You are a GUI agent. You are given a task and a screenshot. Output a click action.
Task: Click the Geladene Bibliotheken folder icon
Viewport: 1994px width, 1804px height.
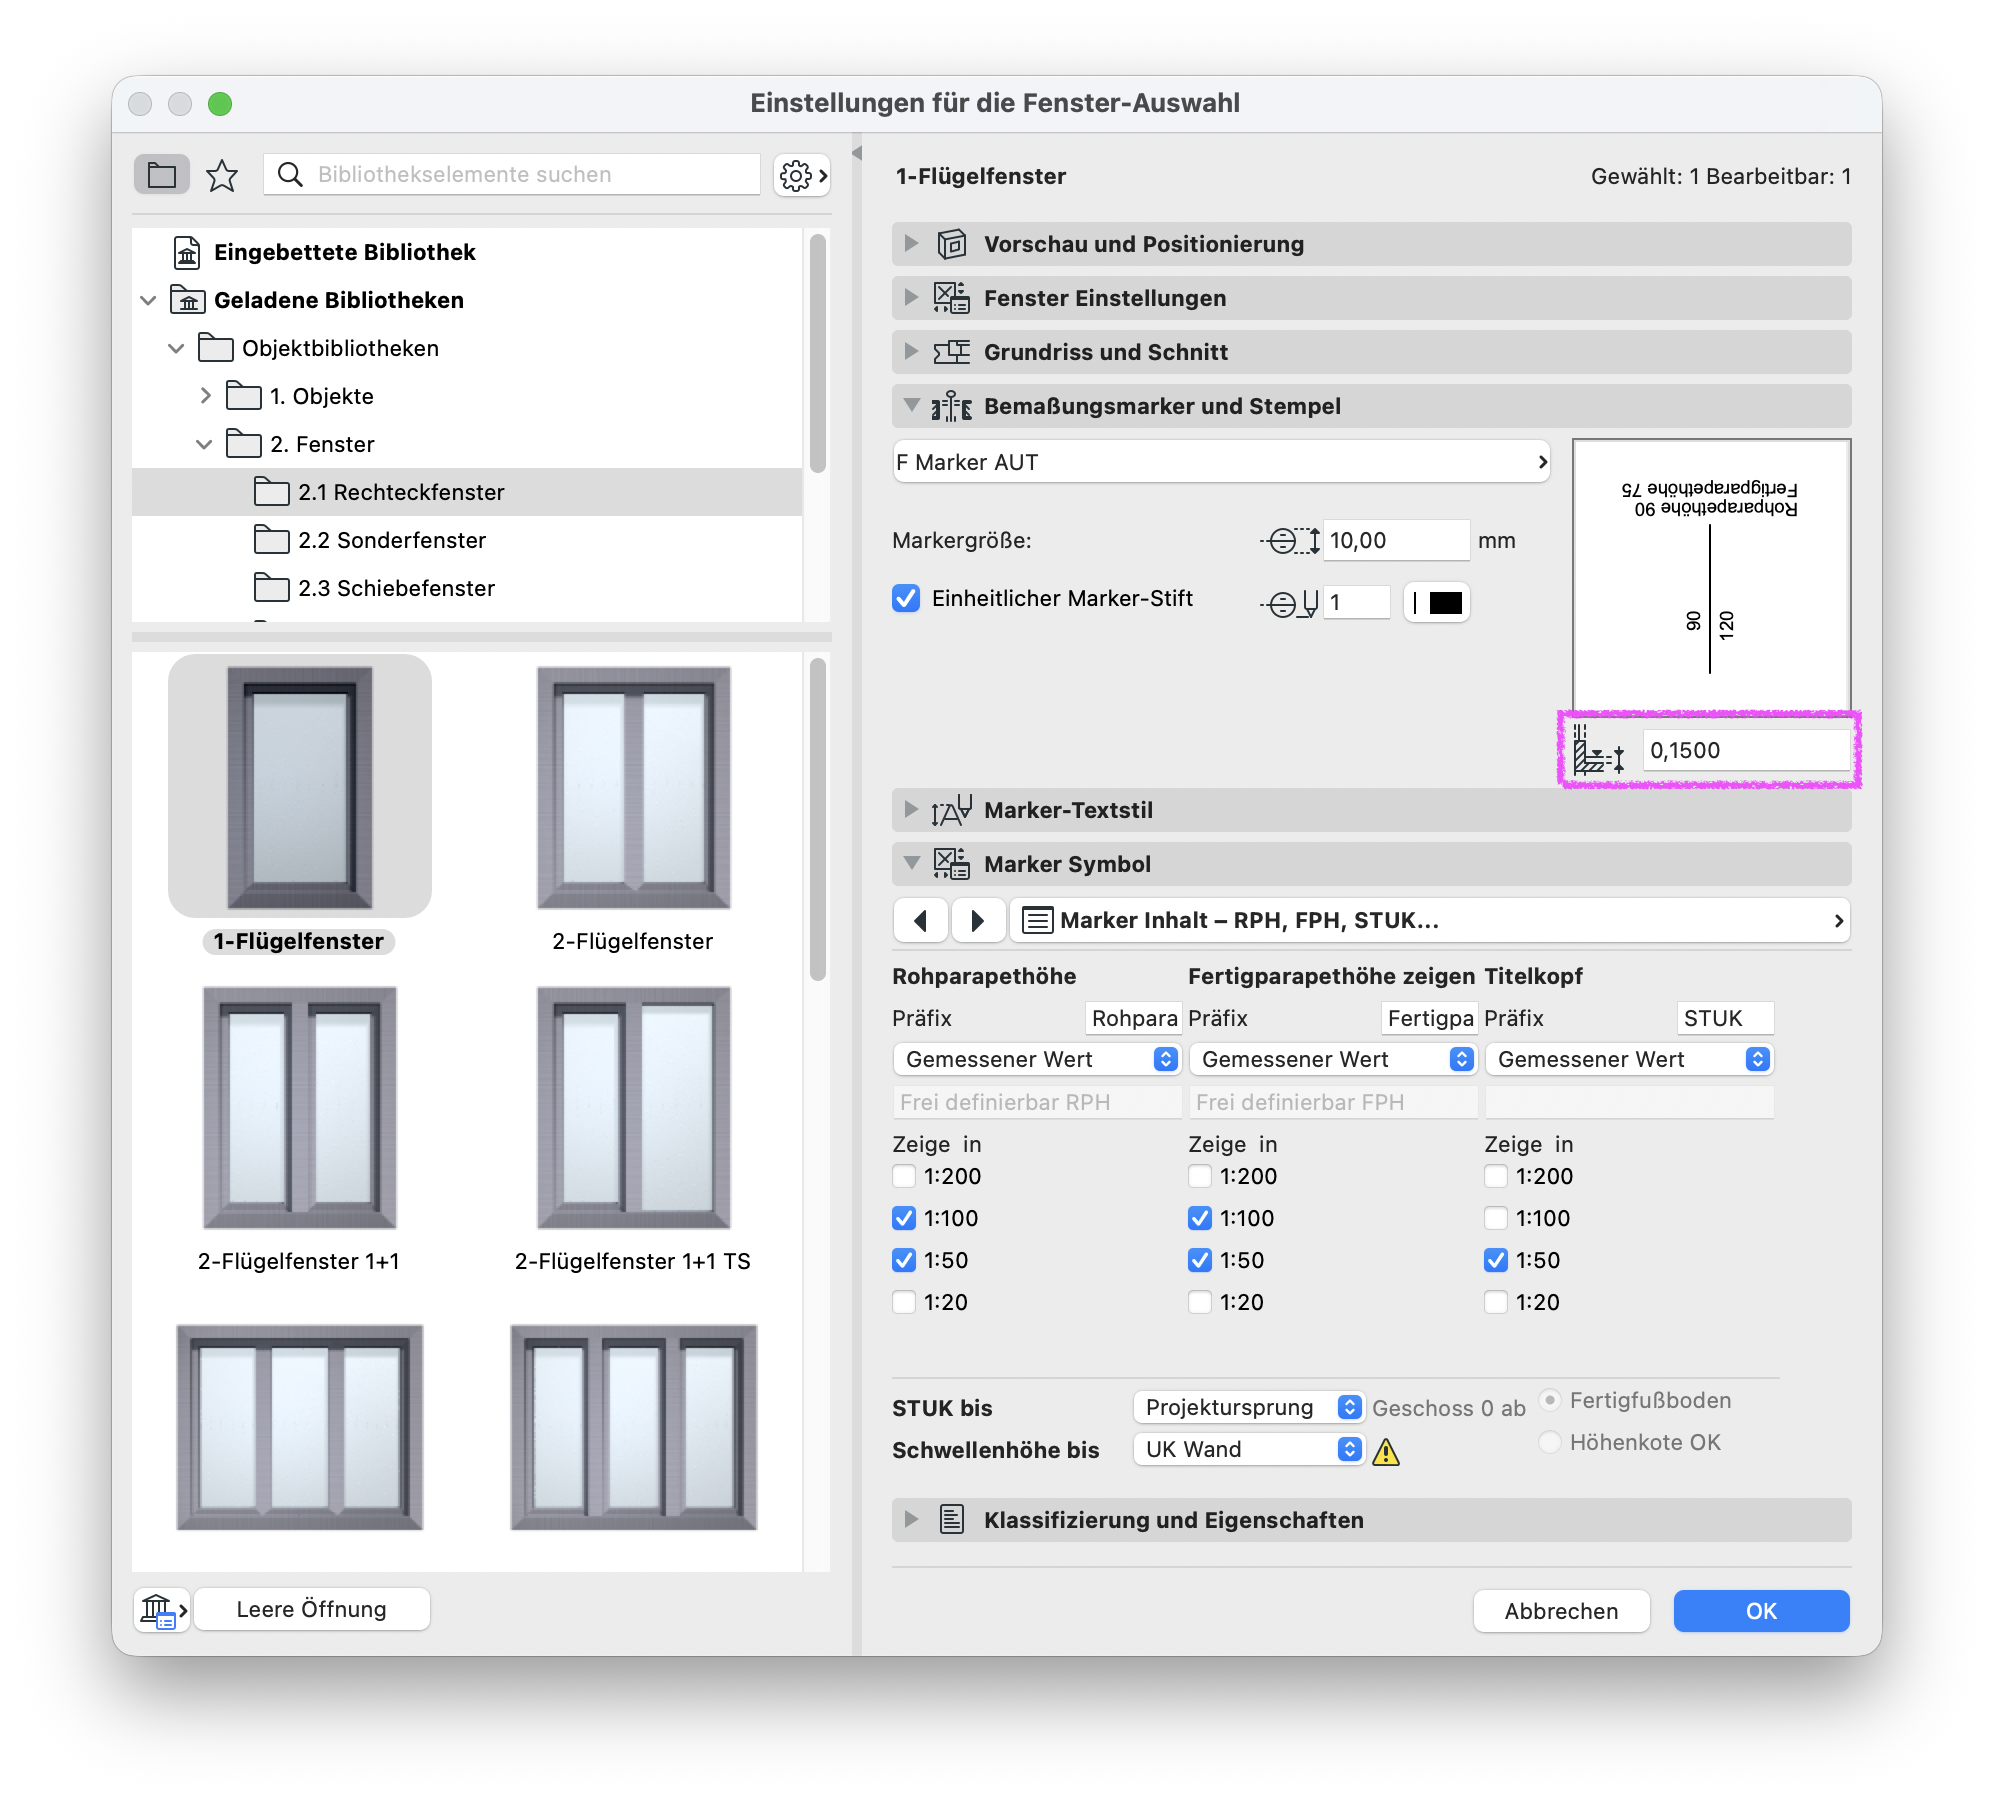[188, 300]
